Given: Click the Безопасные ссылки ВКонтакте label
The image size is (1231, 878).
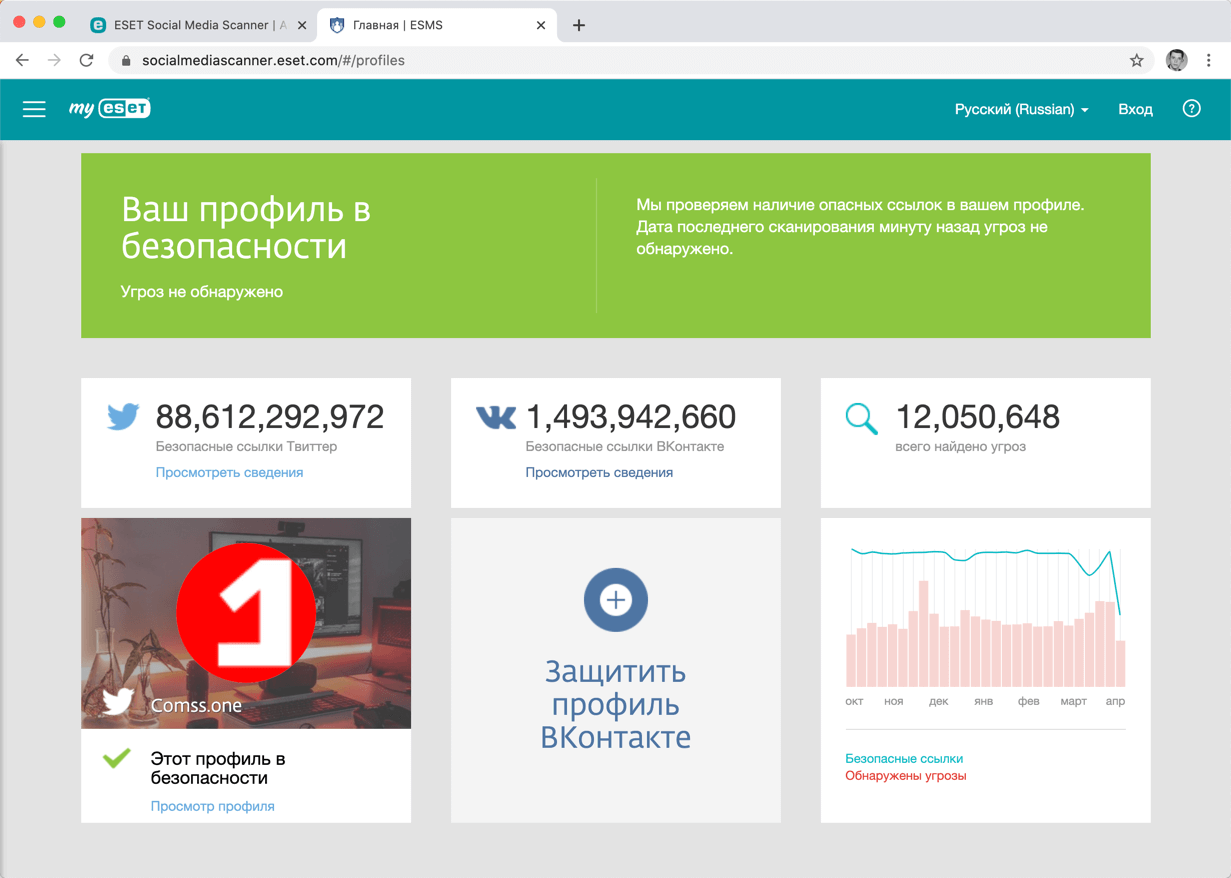Looking at the screenshot, I should 625,446.
